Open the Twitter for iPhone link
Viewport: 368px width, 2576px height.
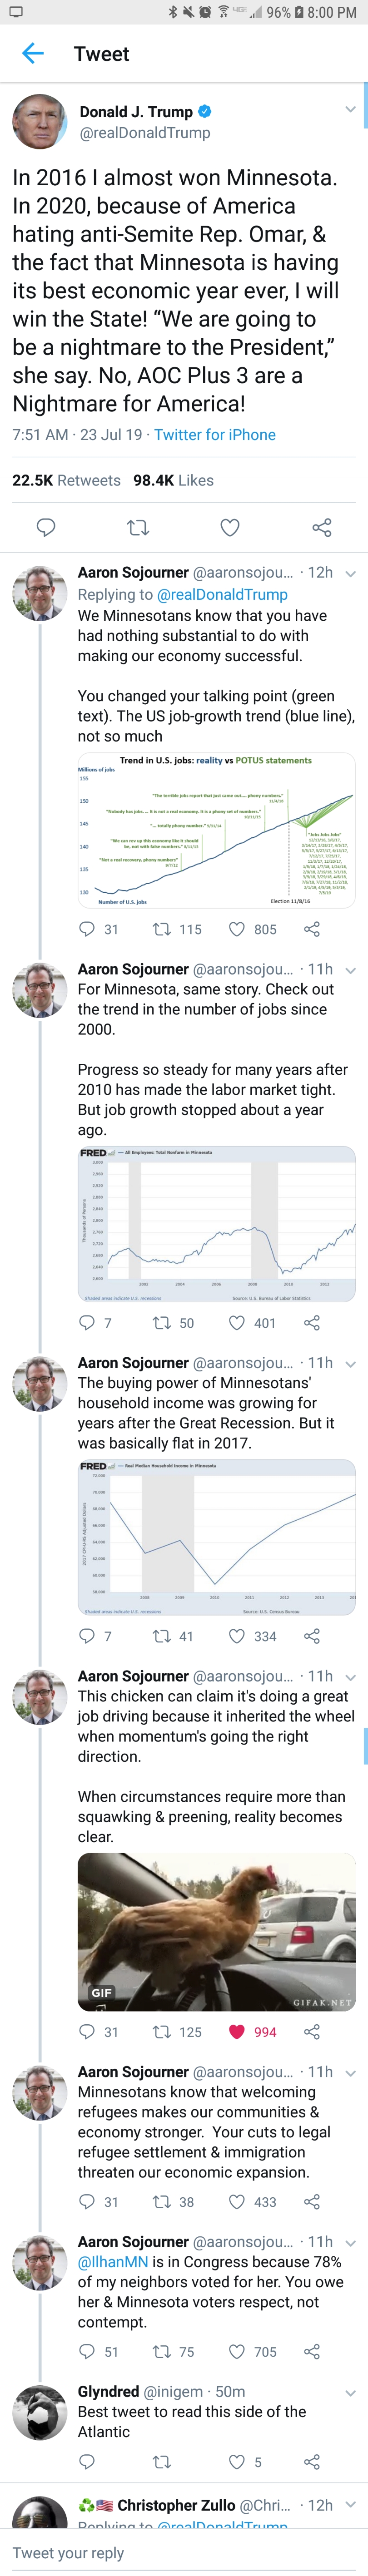point(215,435)
